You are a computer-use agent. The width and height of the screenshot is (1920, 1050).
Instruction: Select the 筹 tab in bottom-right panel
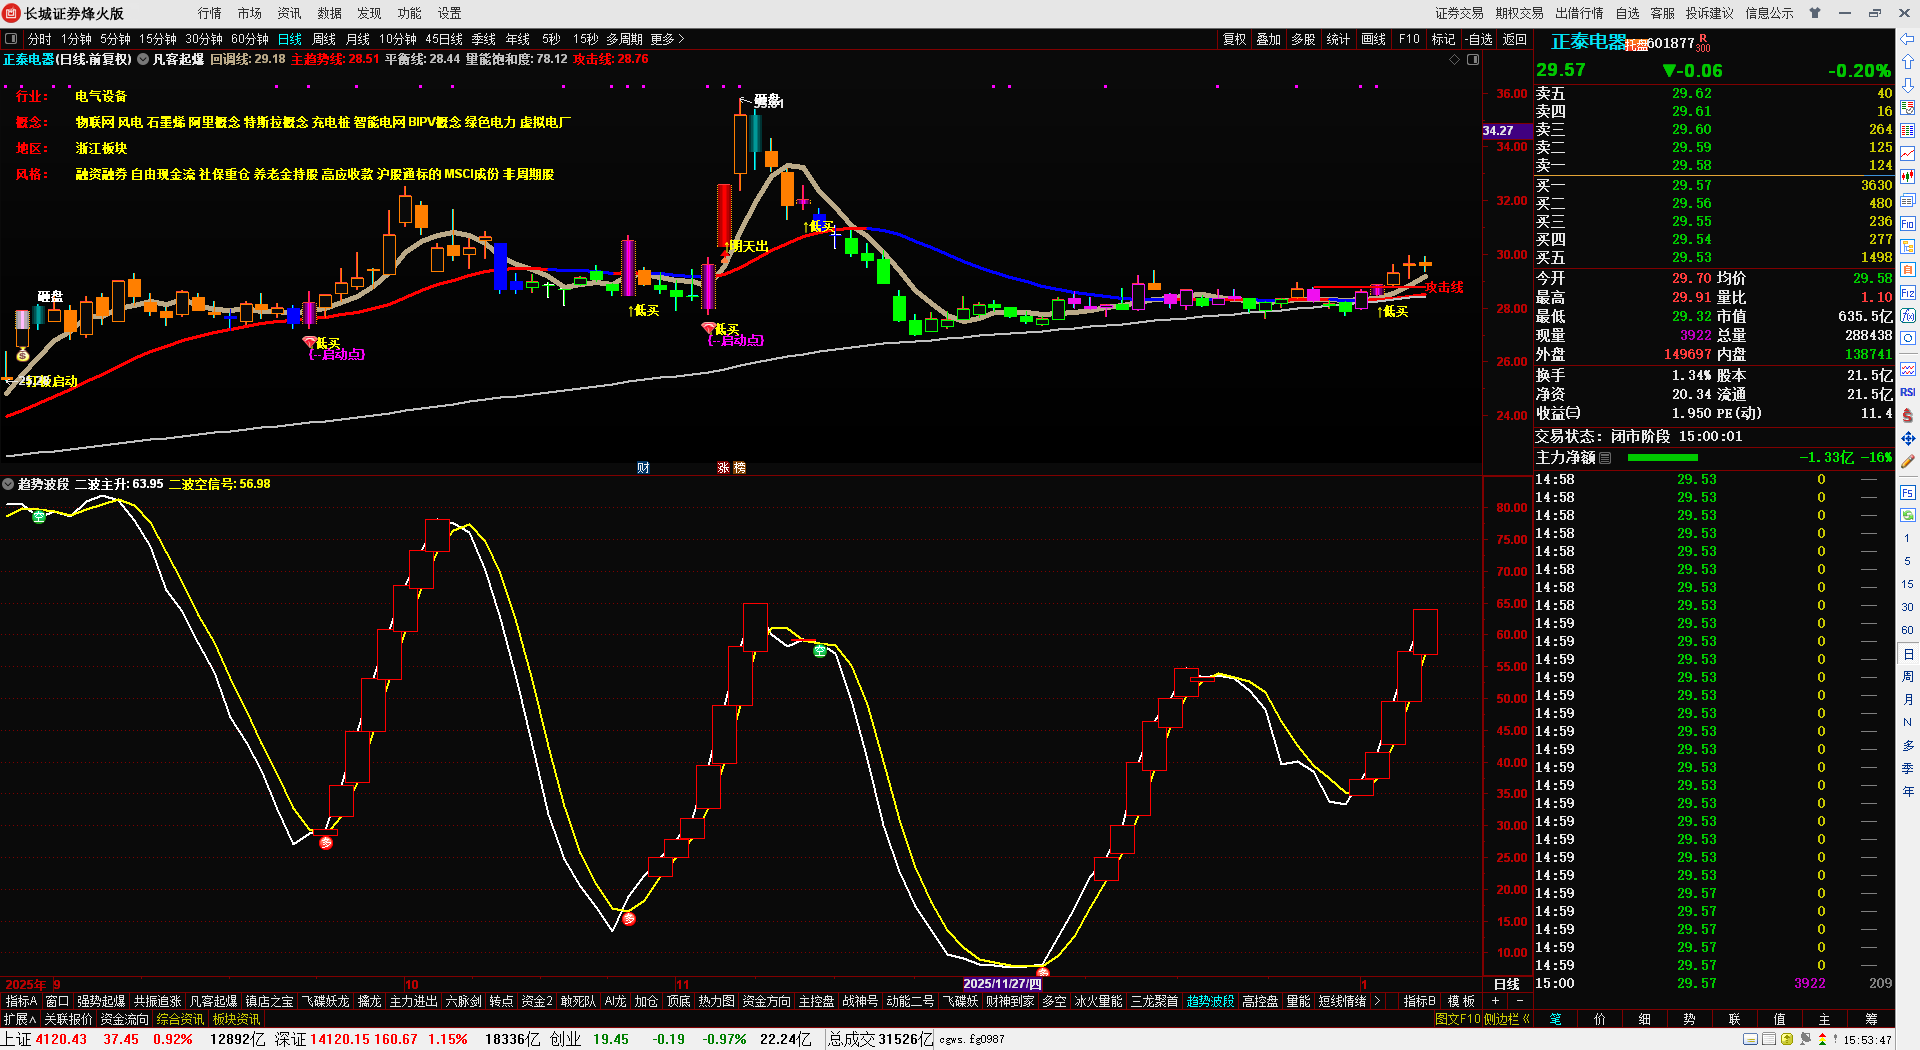(x=1871, y=1019)
